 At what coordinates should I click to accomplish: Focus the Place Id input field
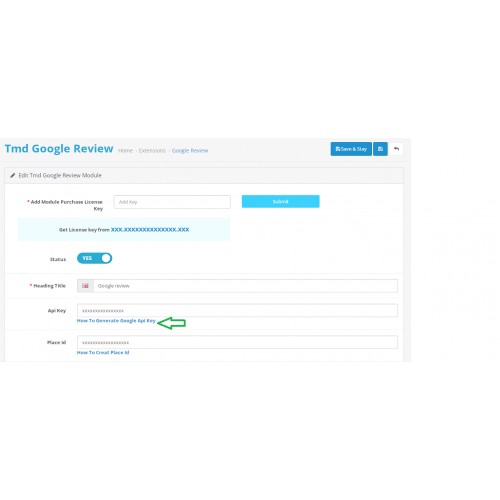pos(237,342)
